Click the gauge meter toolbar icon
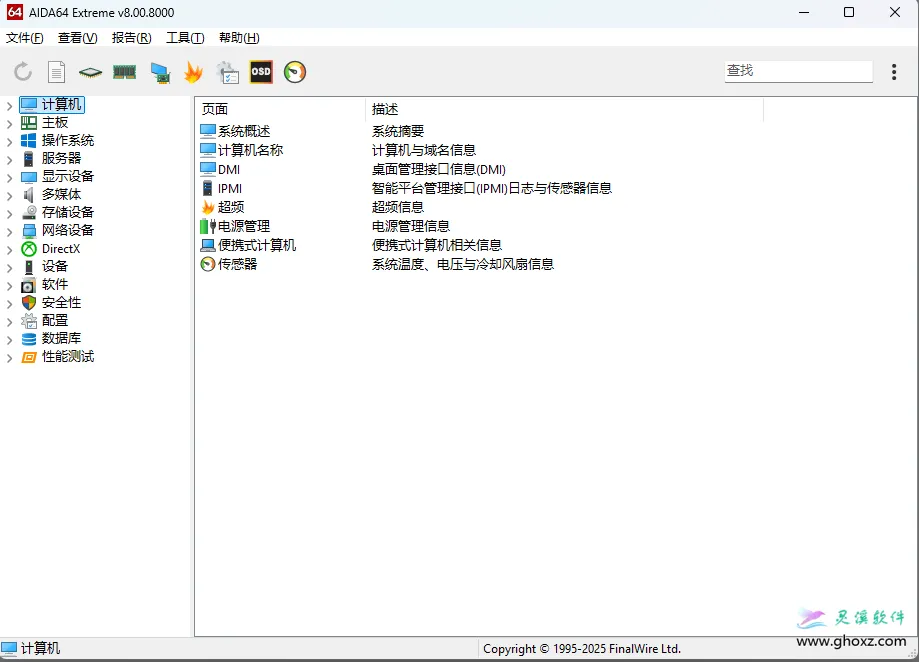The image size is (919, 662). (x=295, y=72)
